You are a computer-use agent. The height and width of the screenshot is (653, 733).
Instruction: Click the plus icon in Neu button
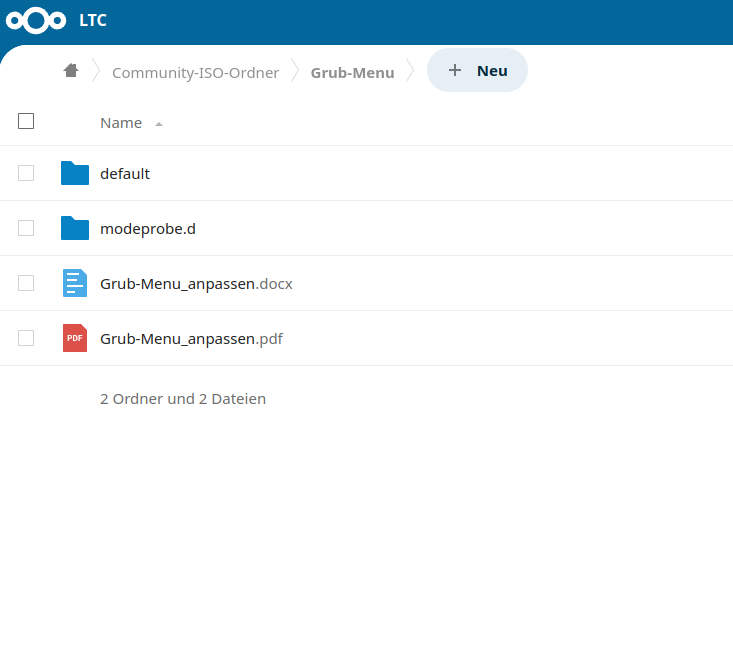click(455, 71)
